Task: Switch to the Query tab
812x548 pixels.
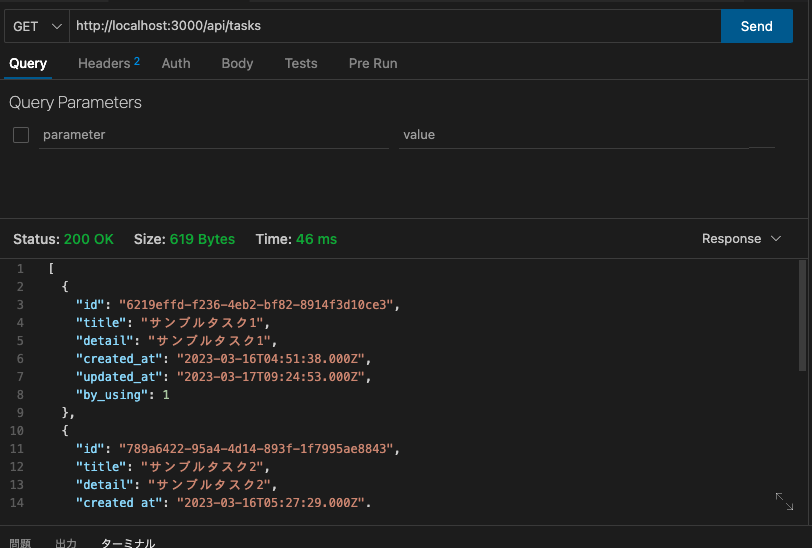Action: (28, 63)
